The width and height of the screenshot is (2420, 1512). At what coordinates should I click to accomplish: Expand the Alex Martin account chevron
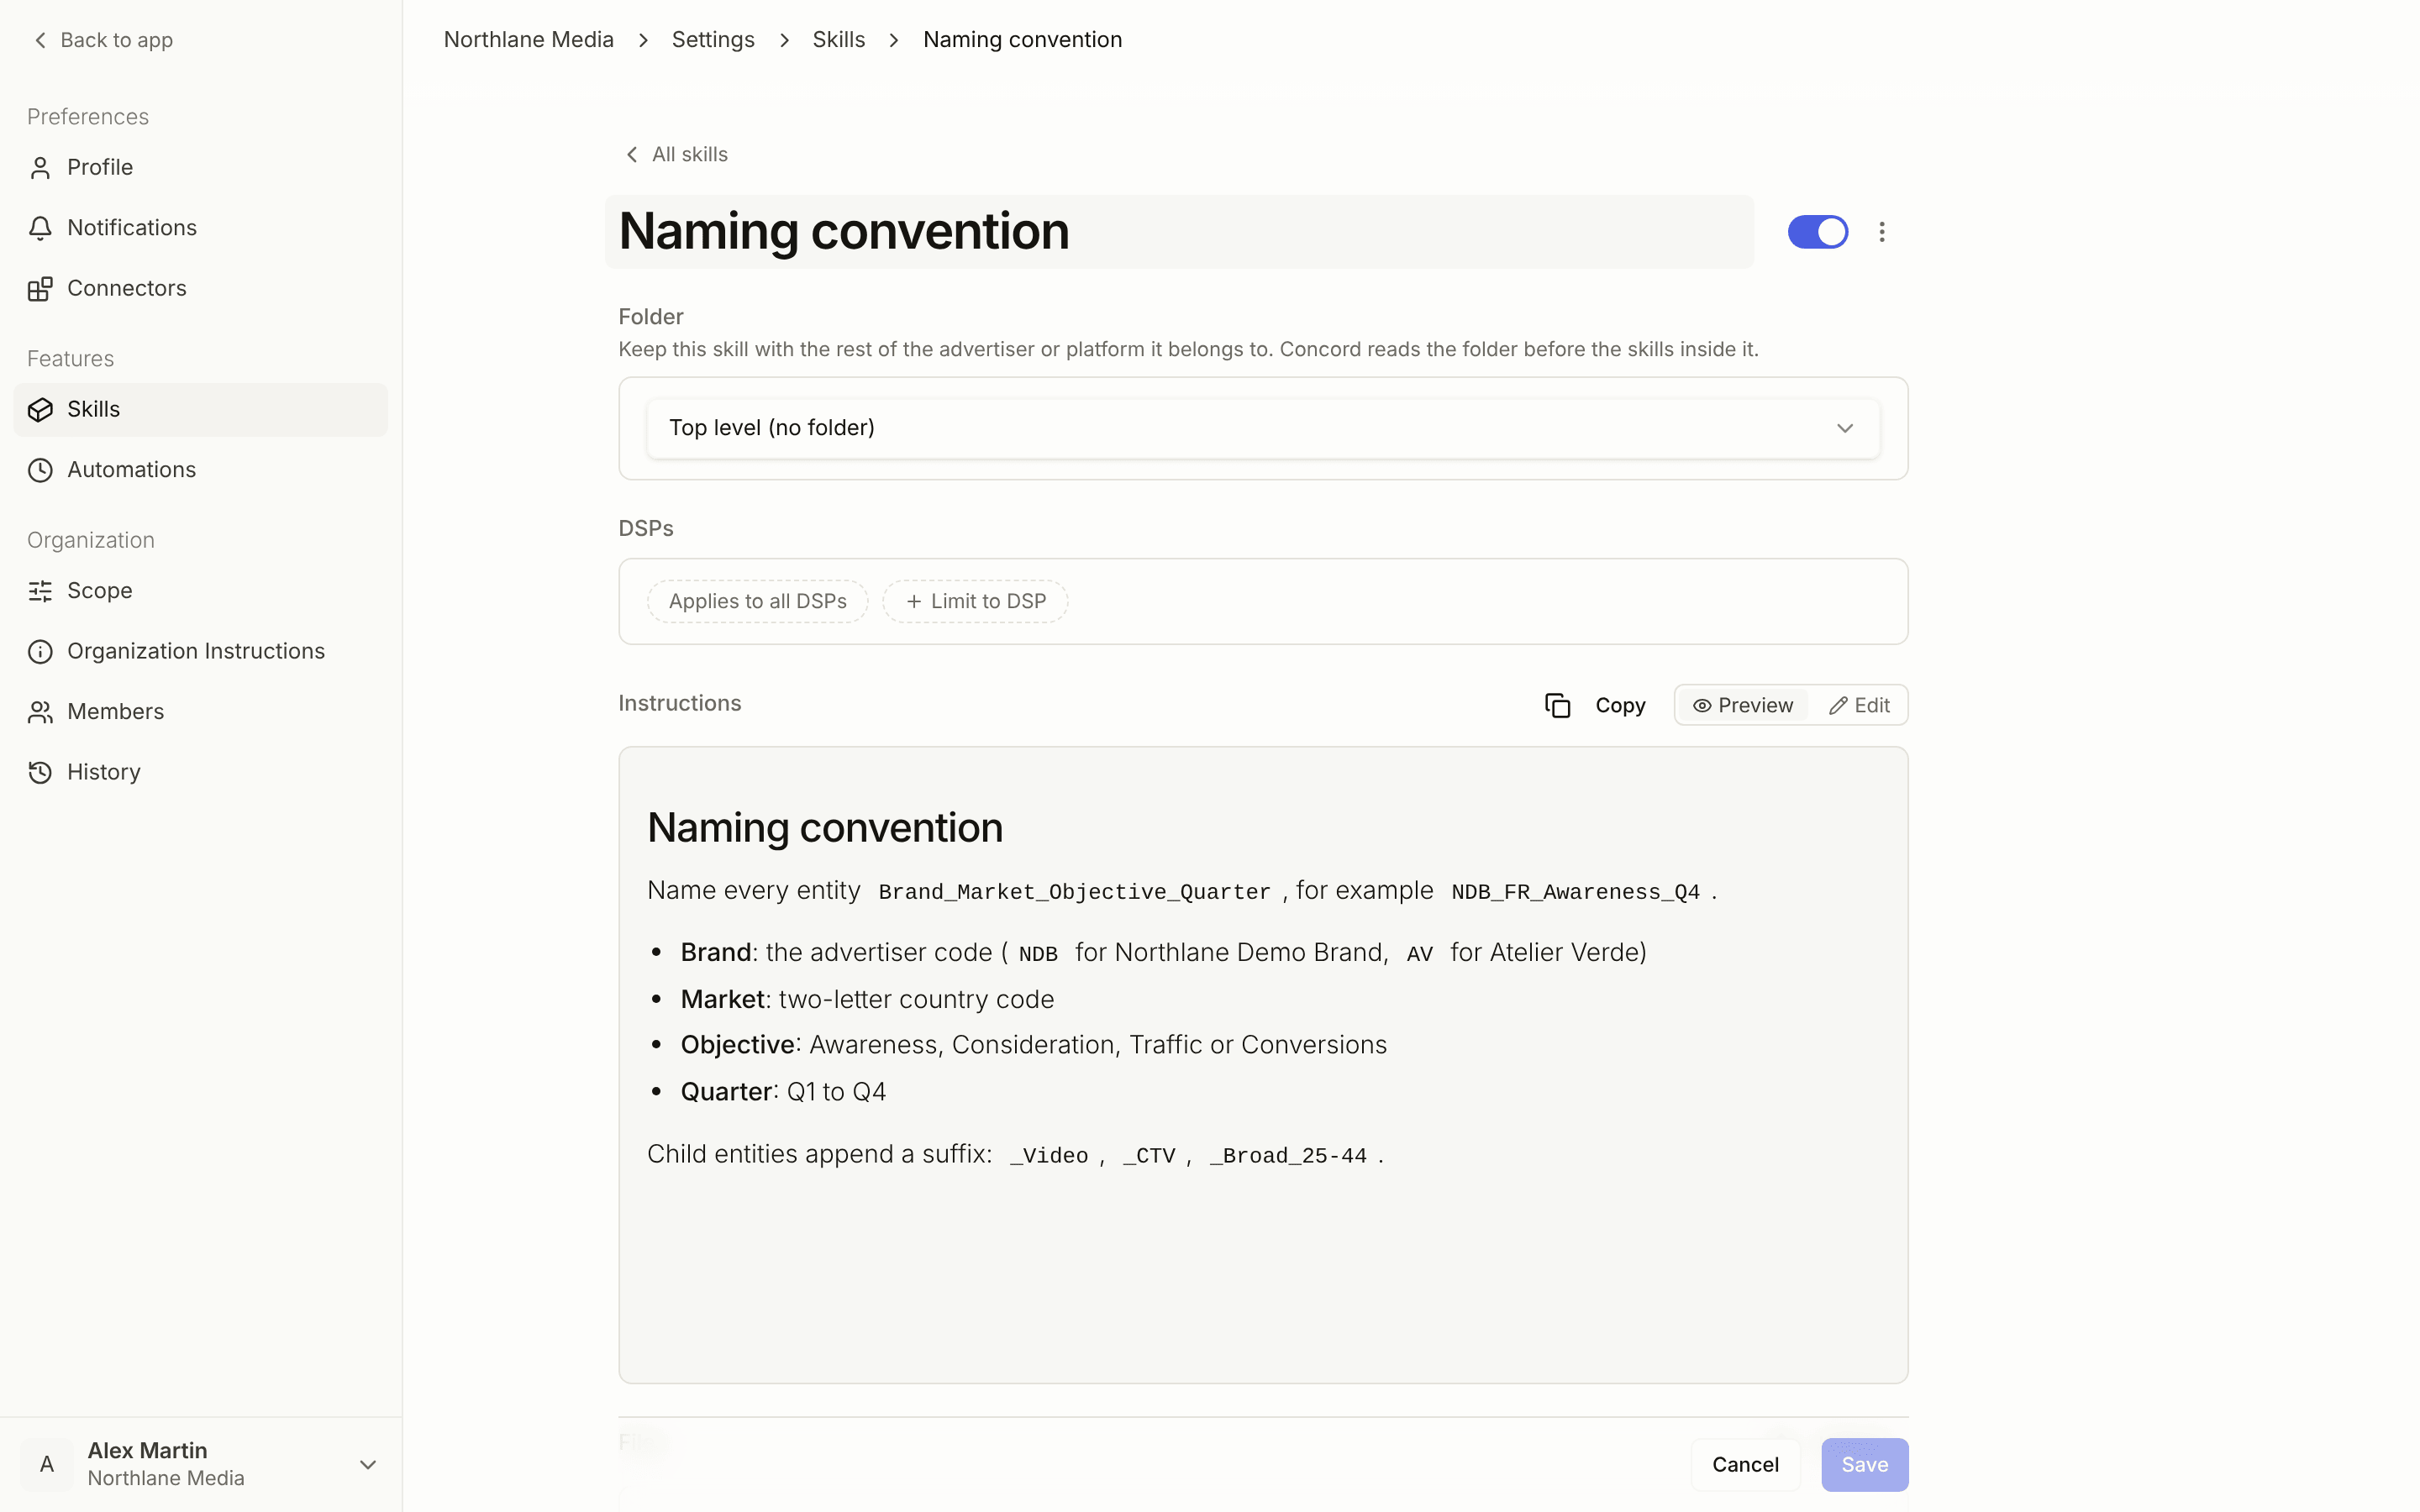(x=368, y=1464)
